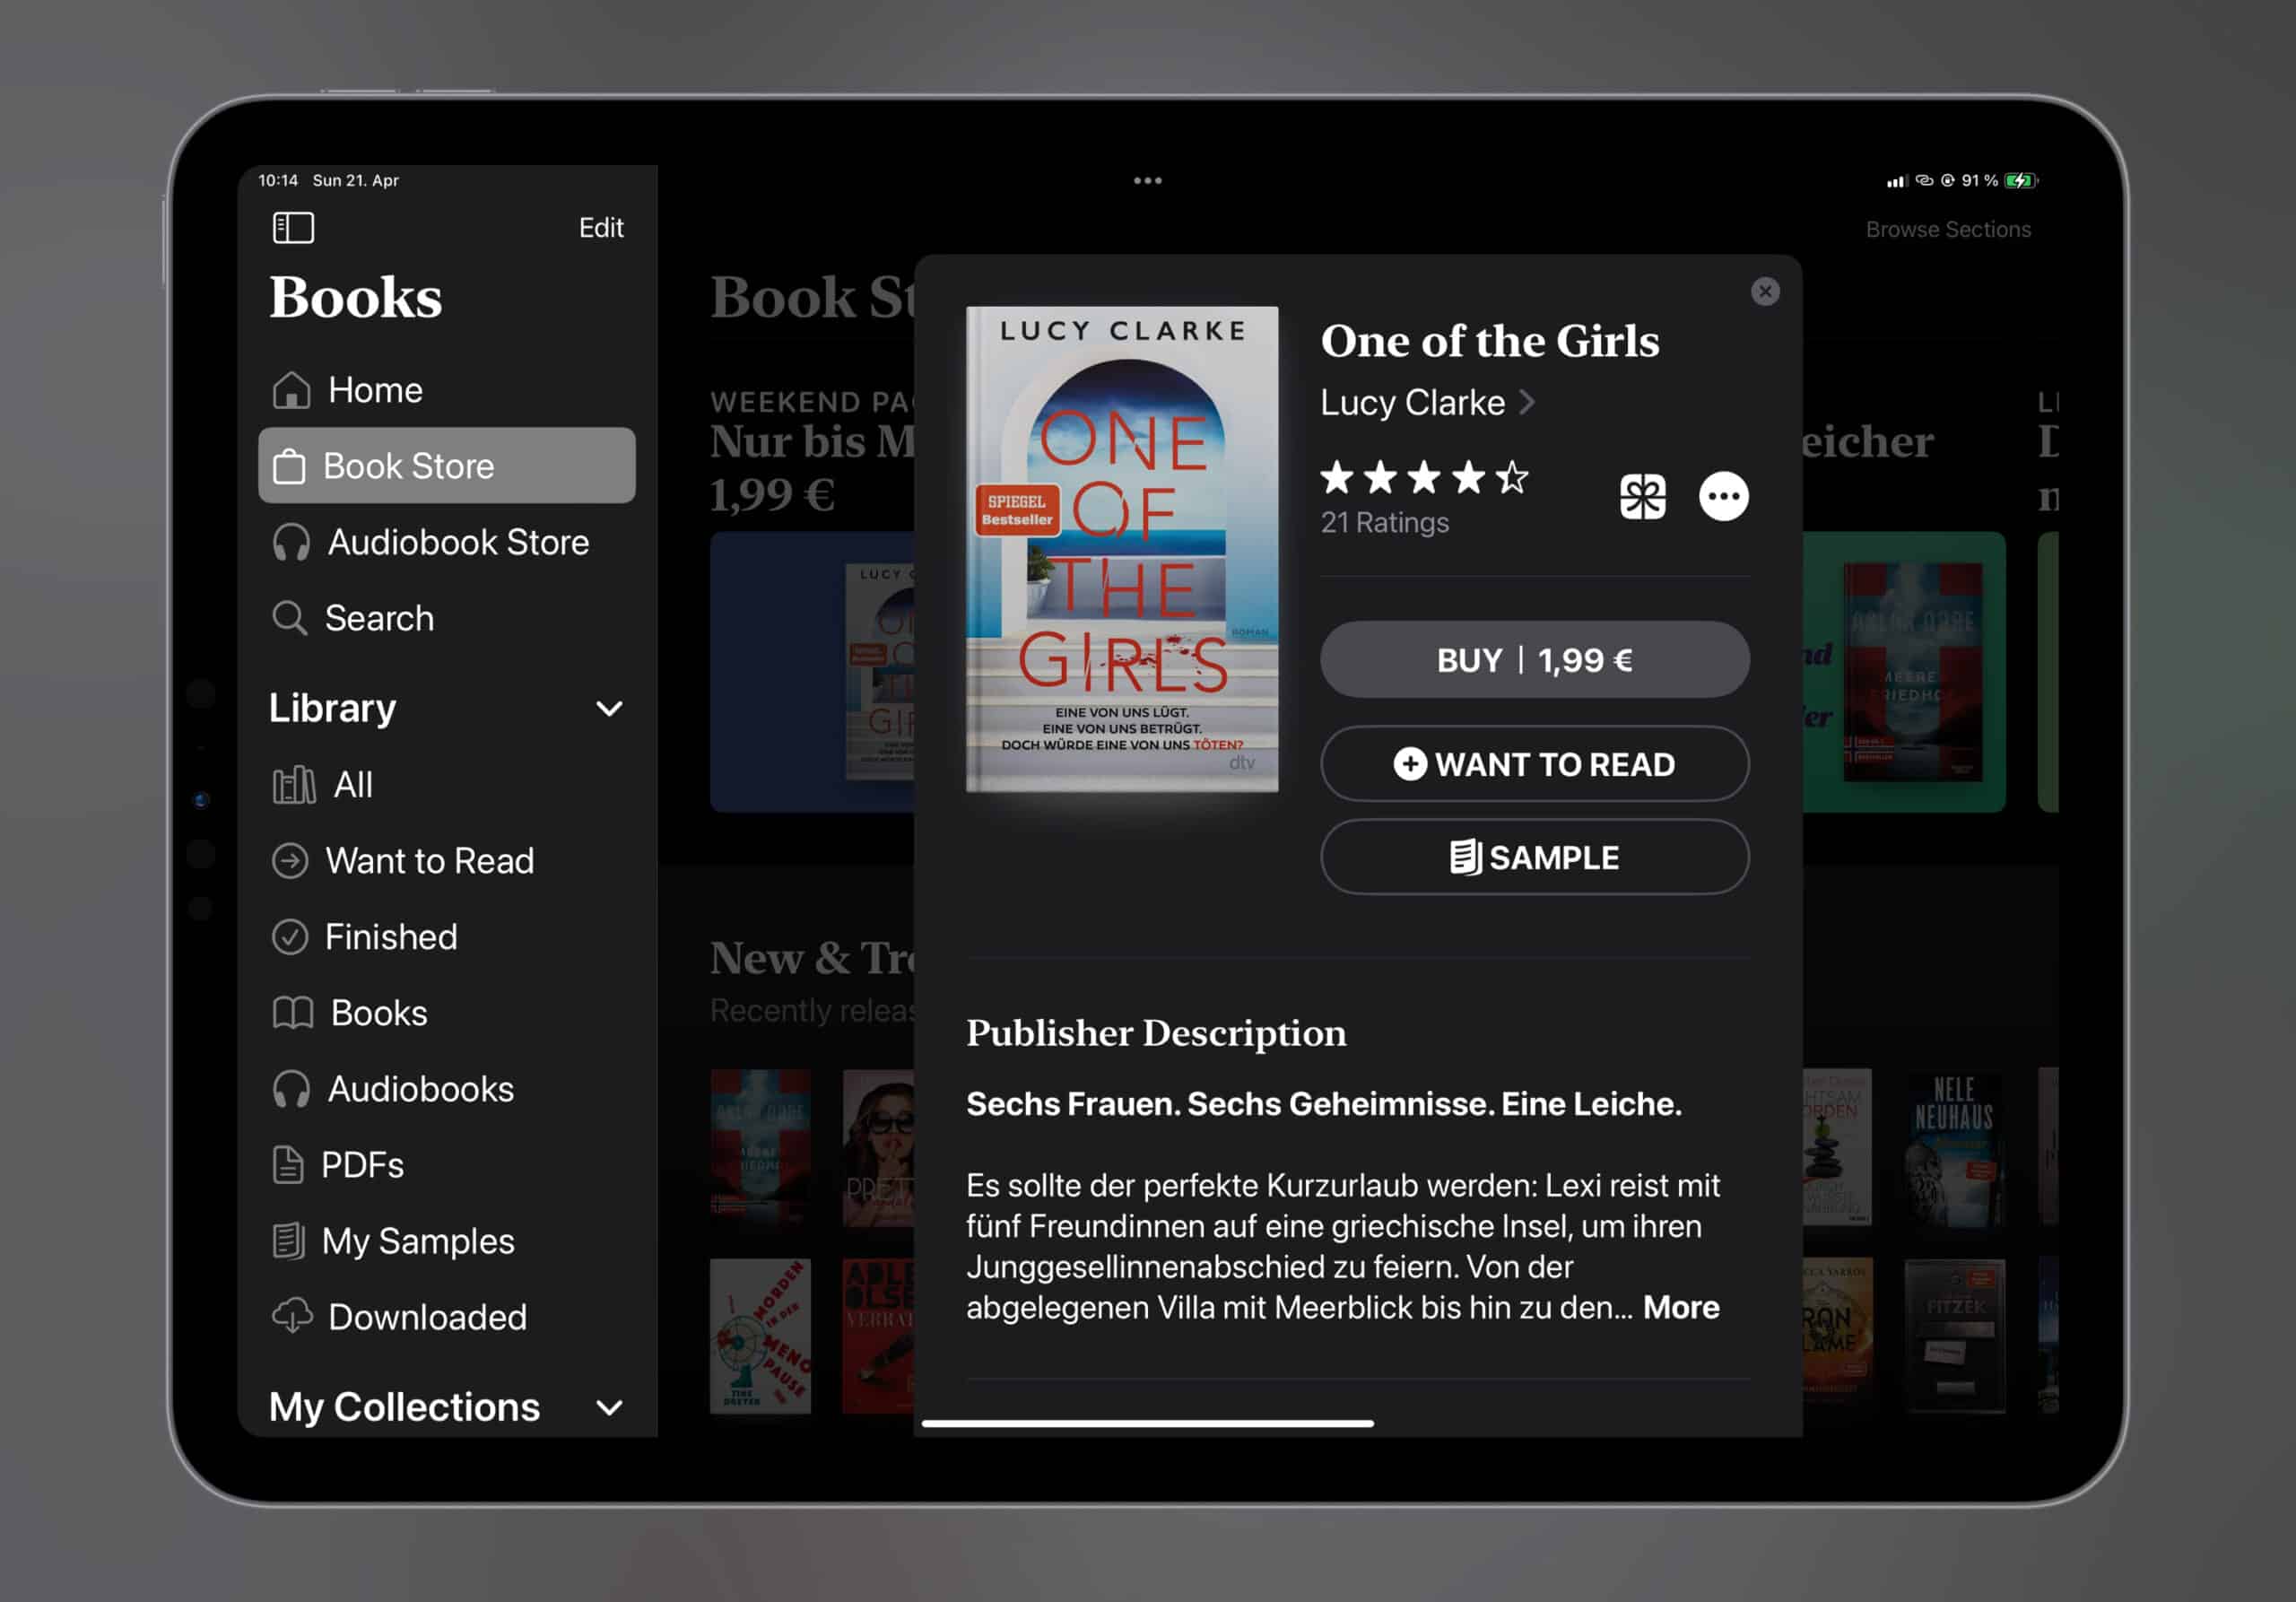This screenshot has height=1602, width=2296.
Task: Tap the One of the Girls cover
Action: click(1122, 549)
